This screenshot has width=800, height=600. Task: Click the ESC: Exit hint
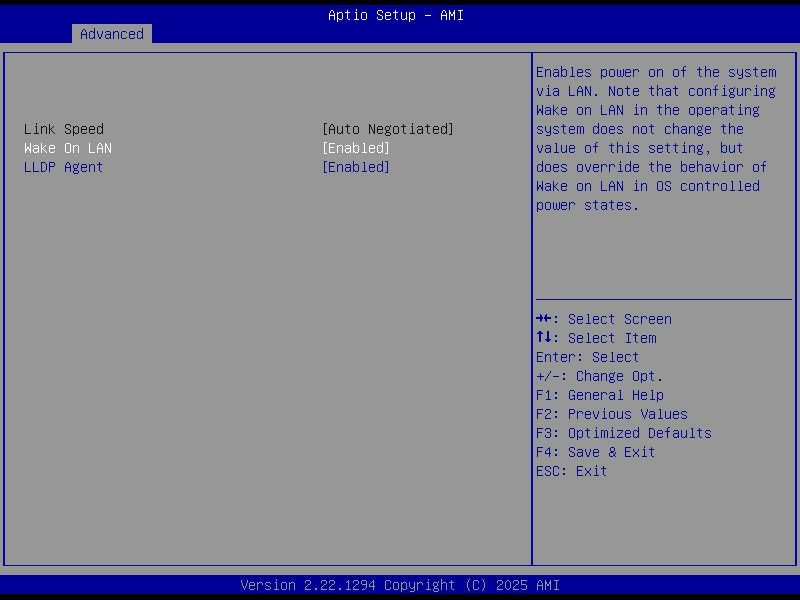coord(571,471)
